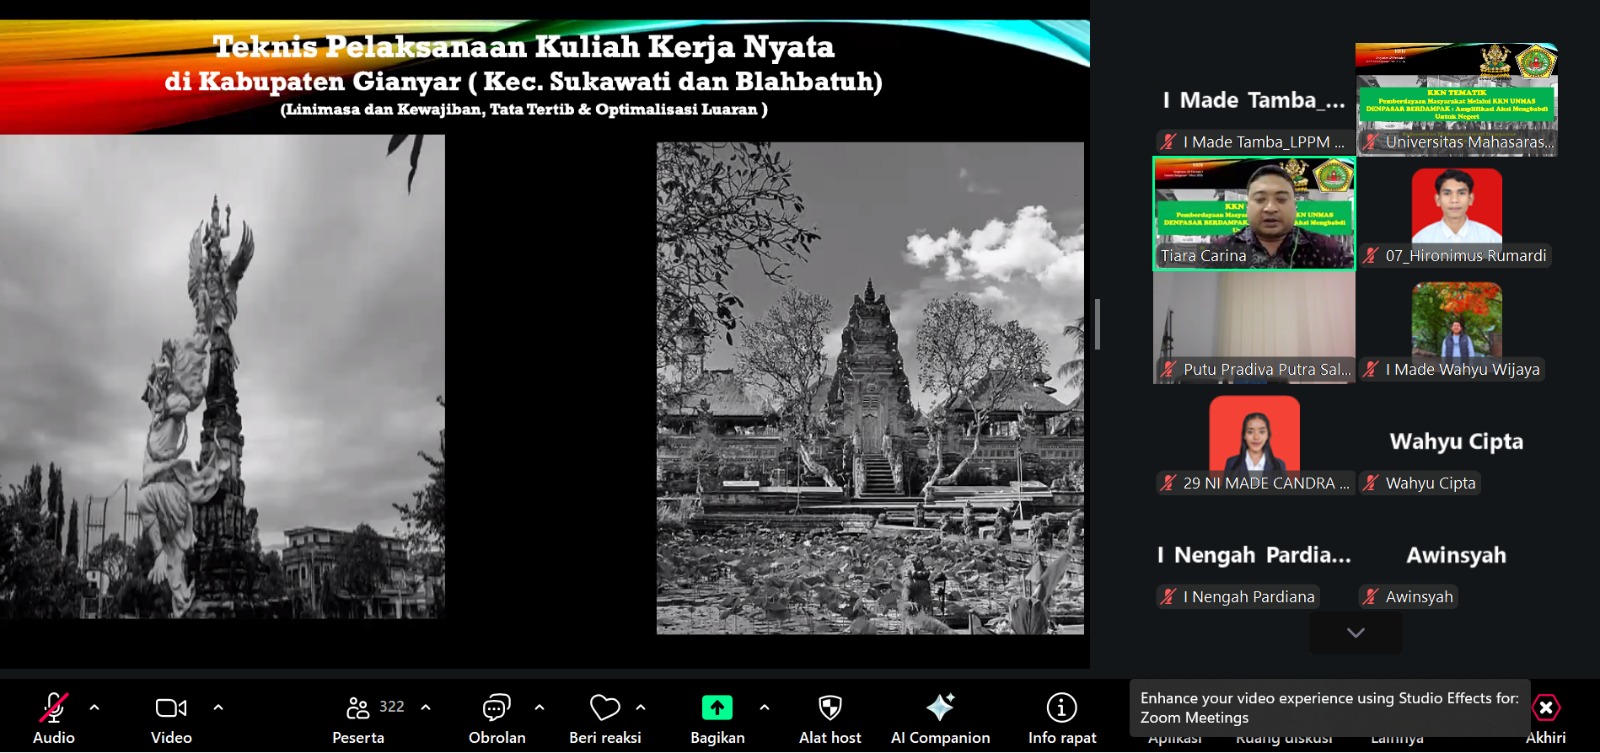Select Tiara Carina's active speaker video
This screenshot has width=1600, height=753.
[1254, 213]
